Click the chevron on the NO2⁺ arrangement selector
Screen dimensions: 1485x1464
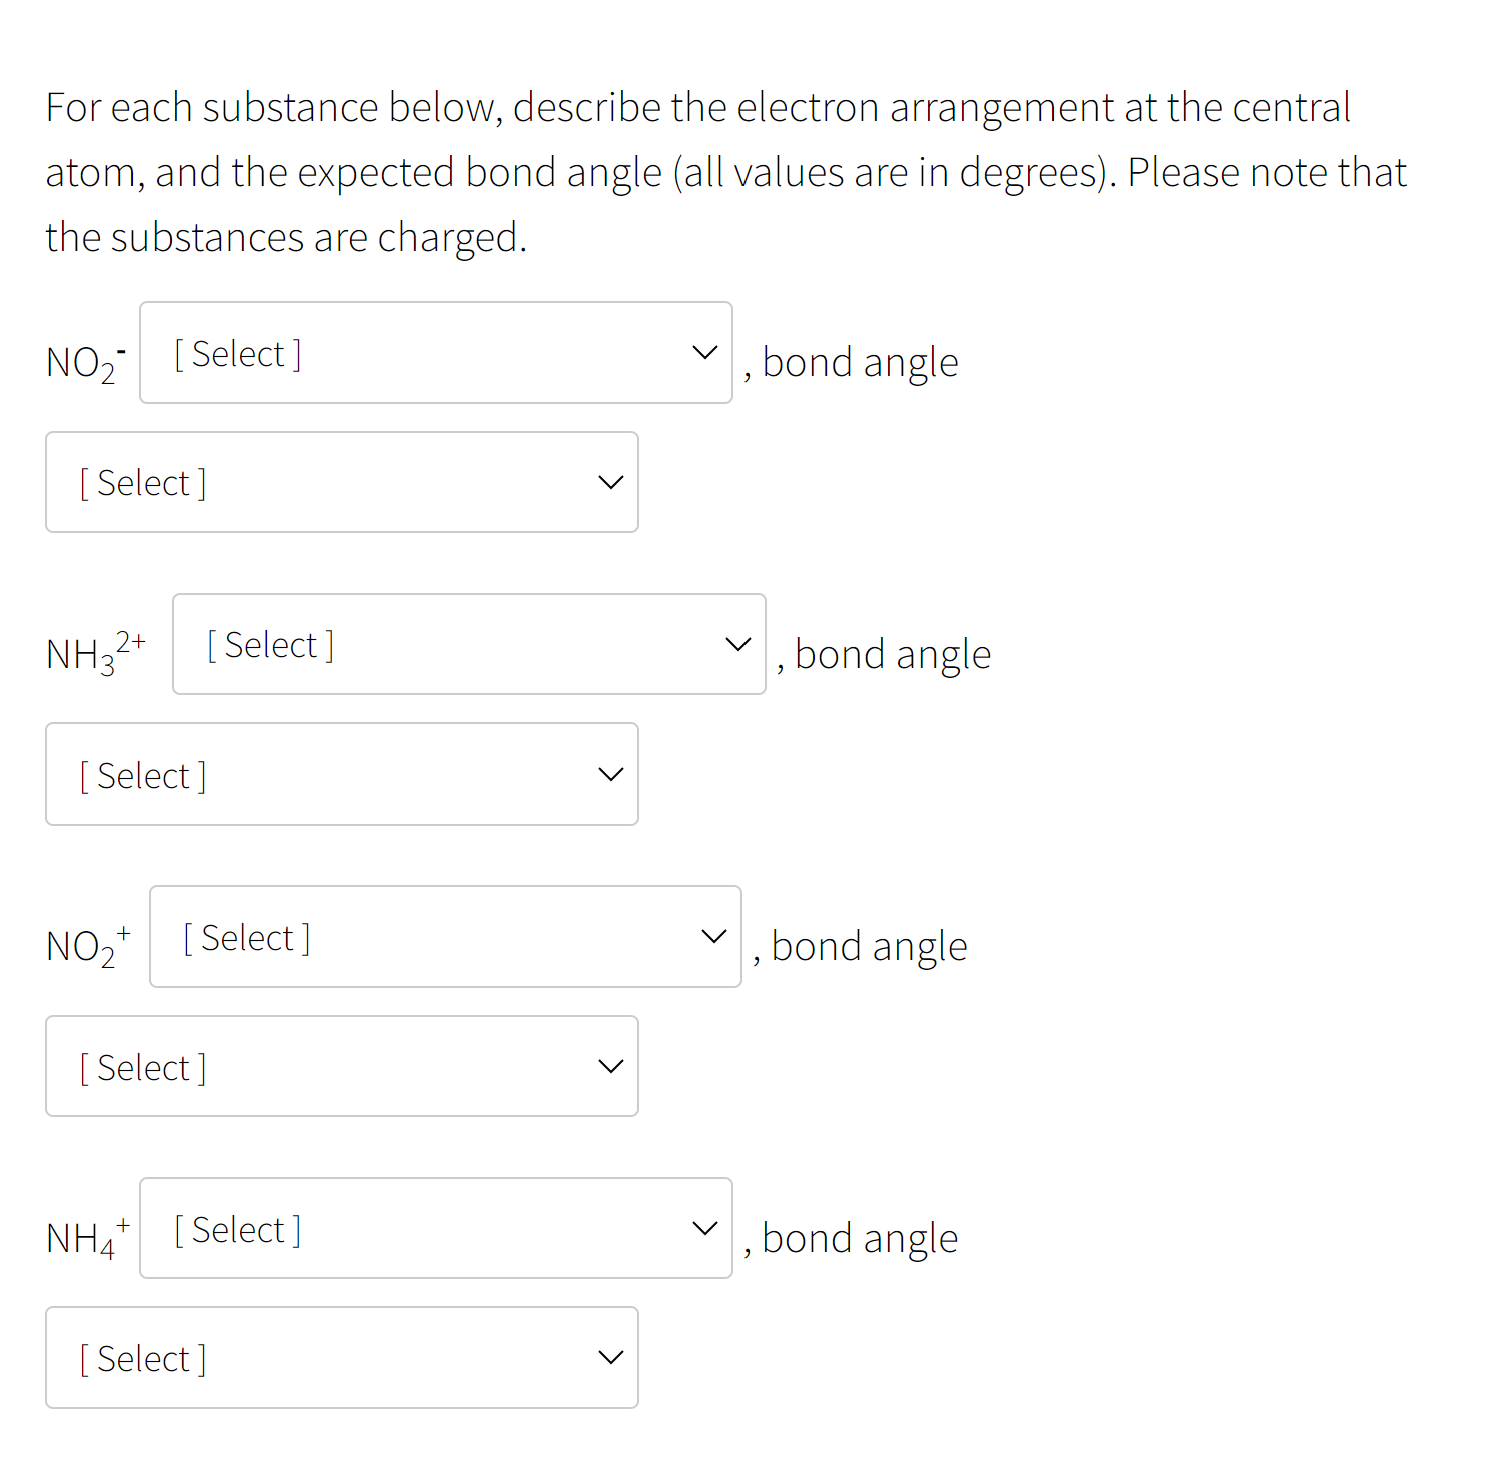(713, 936)
